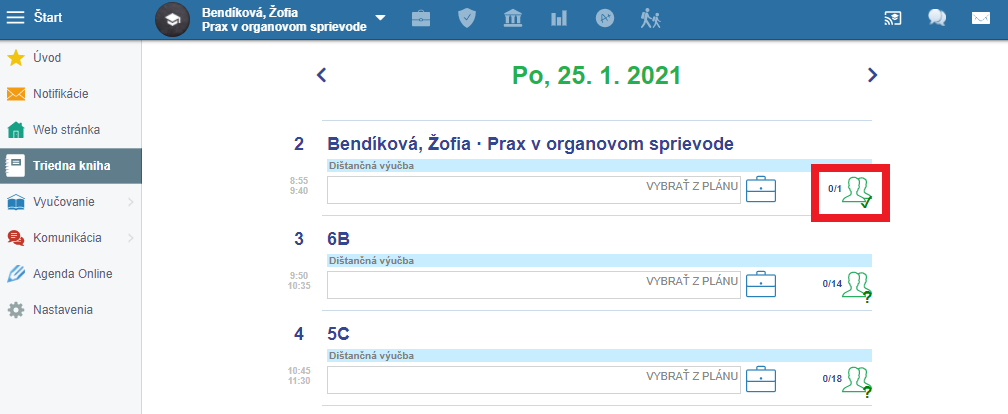Screen dimensions: 1008x414
Task: Open the bank building icon in header
Action: click(513, 18)
